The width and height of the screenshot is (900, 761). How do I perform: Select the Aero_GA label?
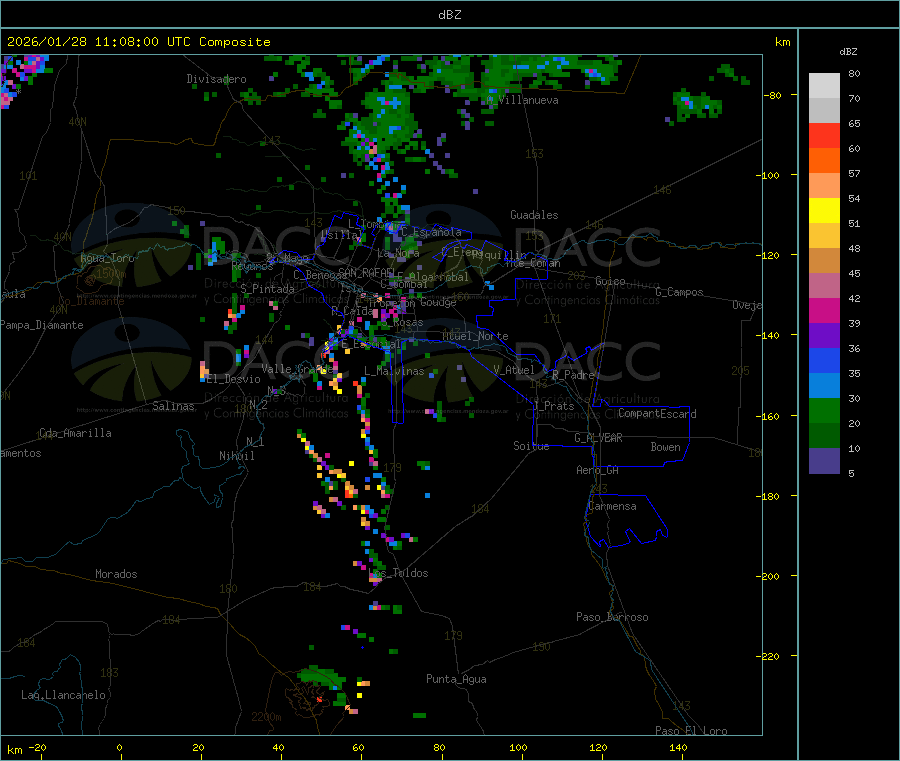click(x=598, y=470)
